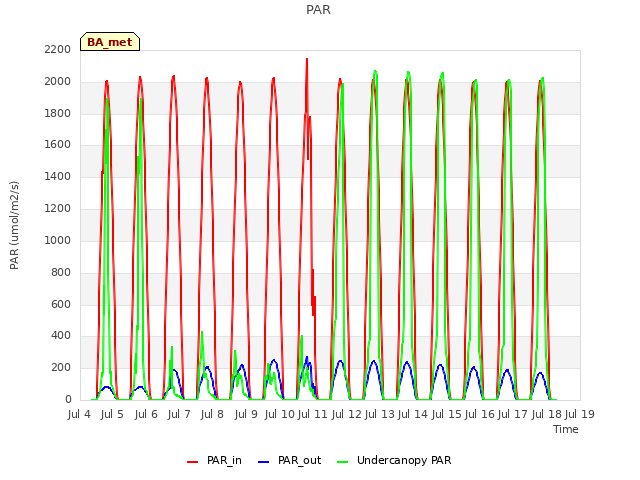Click the PAR (umol/m2/s) y-axis label
Viewport: 640px width, 480px height.
coord(14,225)
